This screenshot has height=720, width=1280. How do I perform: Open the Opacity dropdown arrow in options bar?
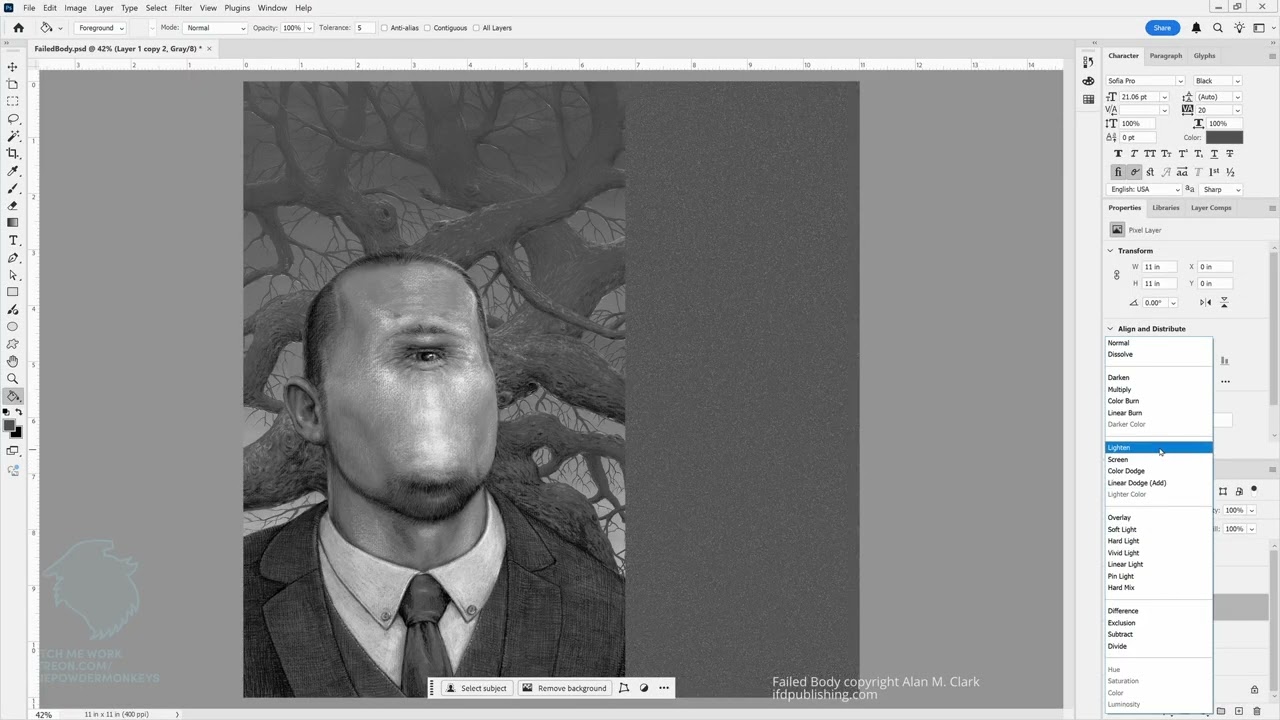(x=309, y=28)
